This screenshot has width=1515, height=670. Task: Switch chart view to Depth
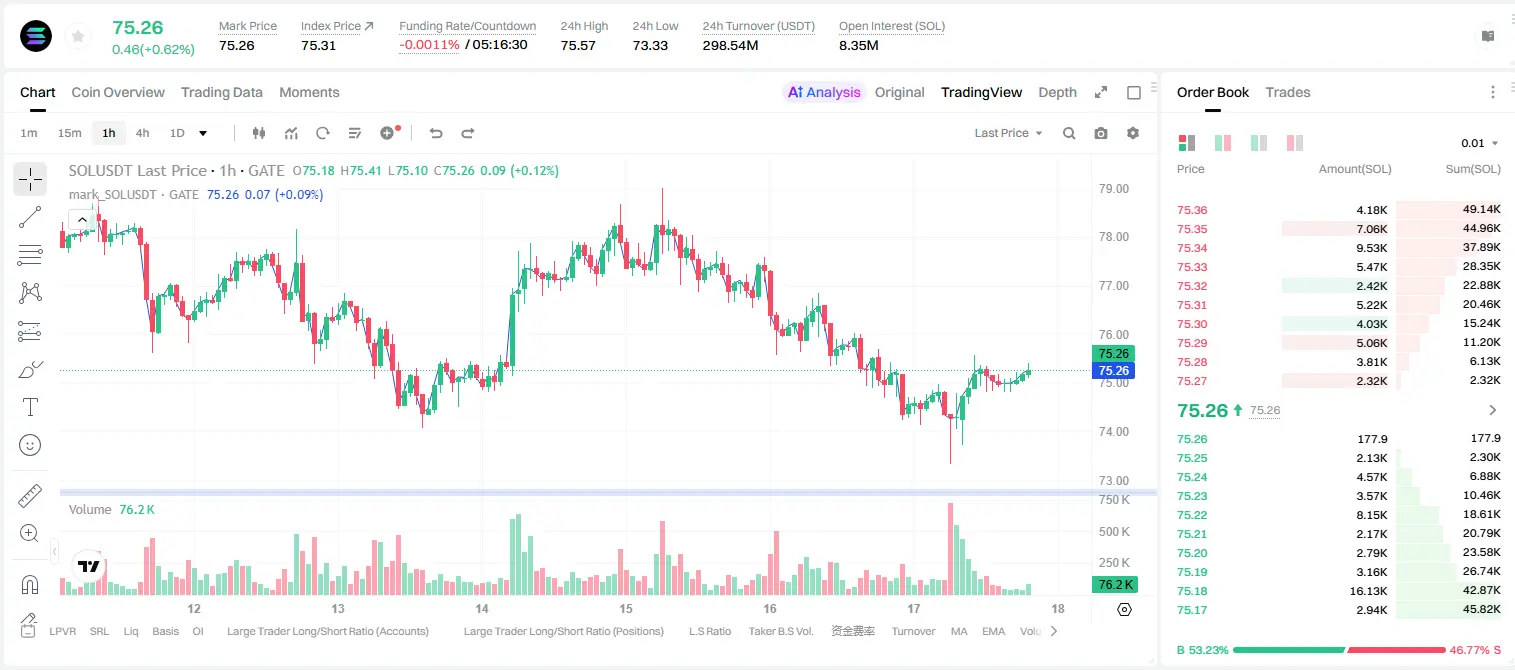pyautogui.click(x=1057, y=92)
